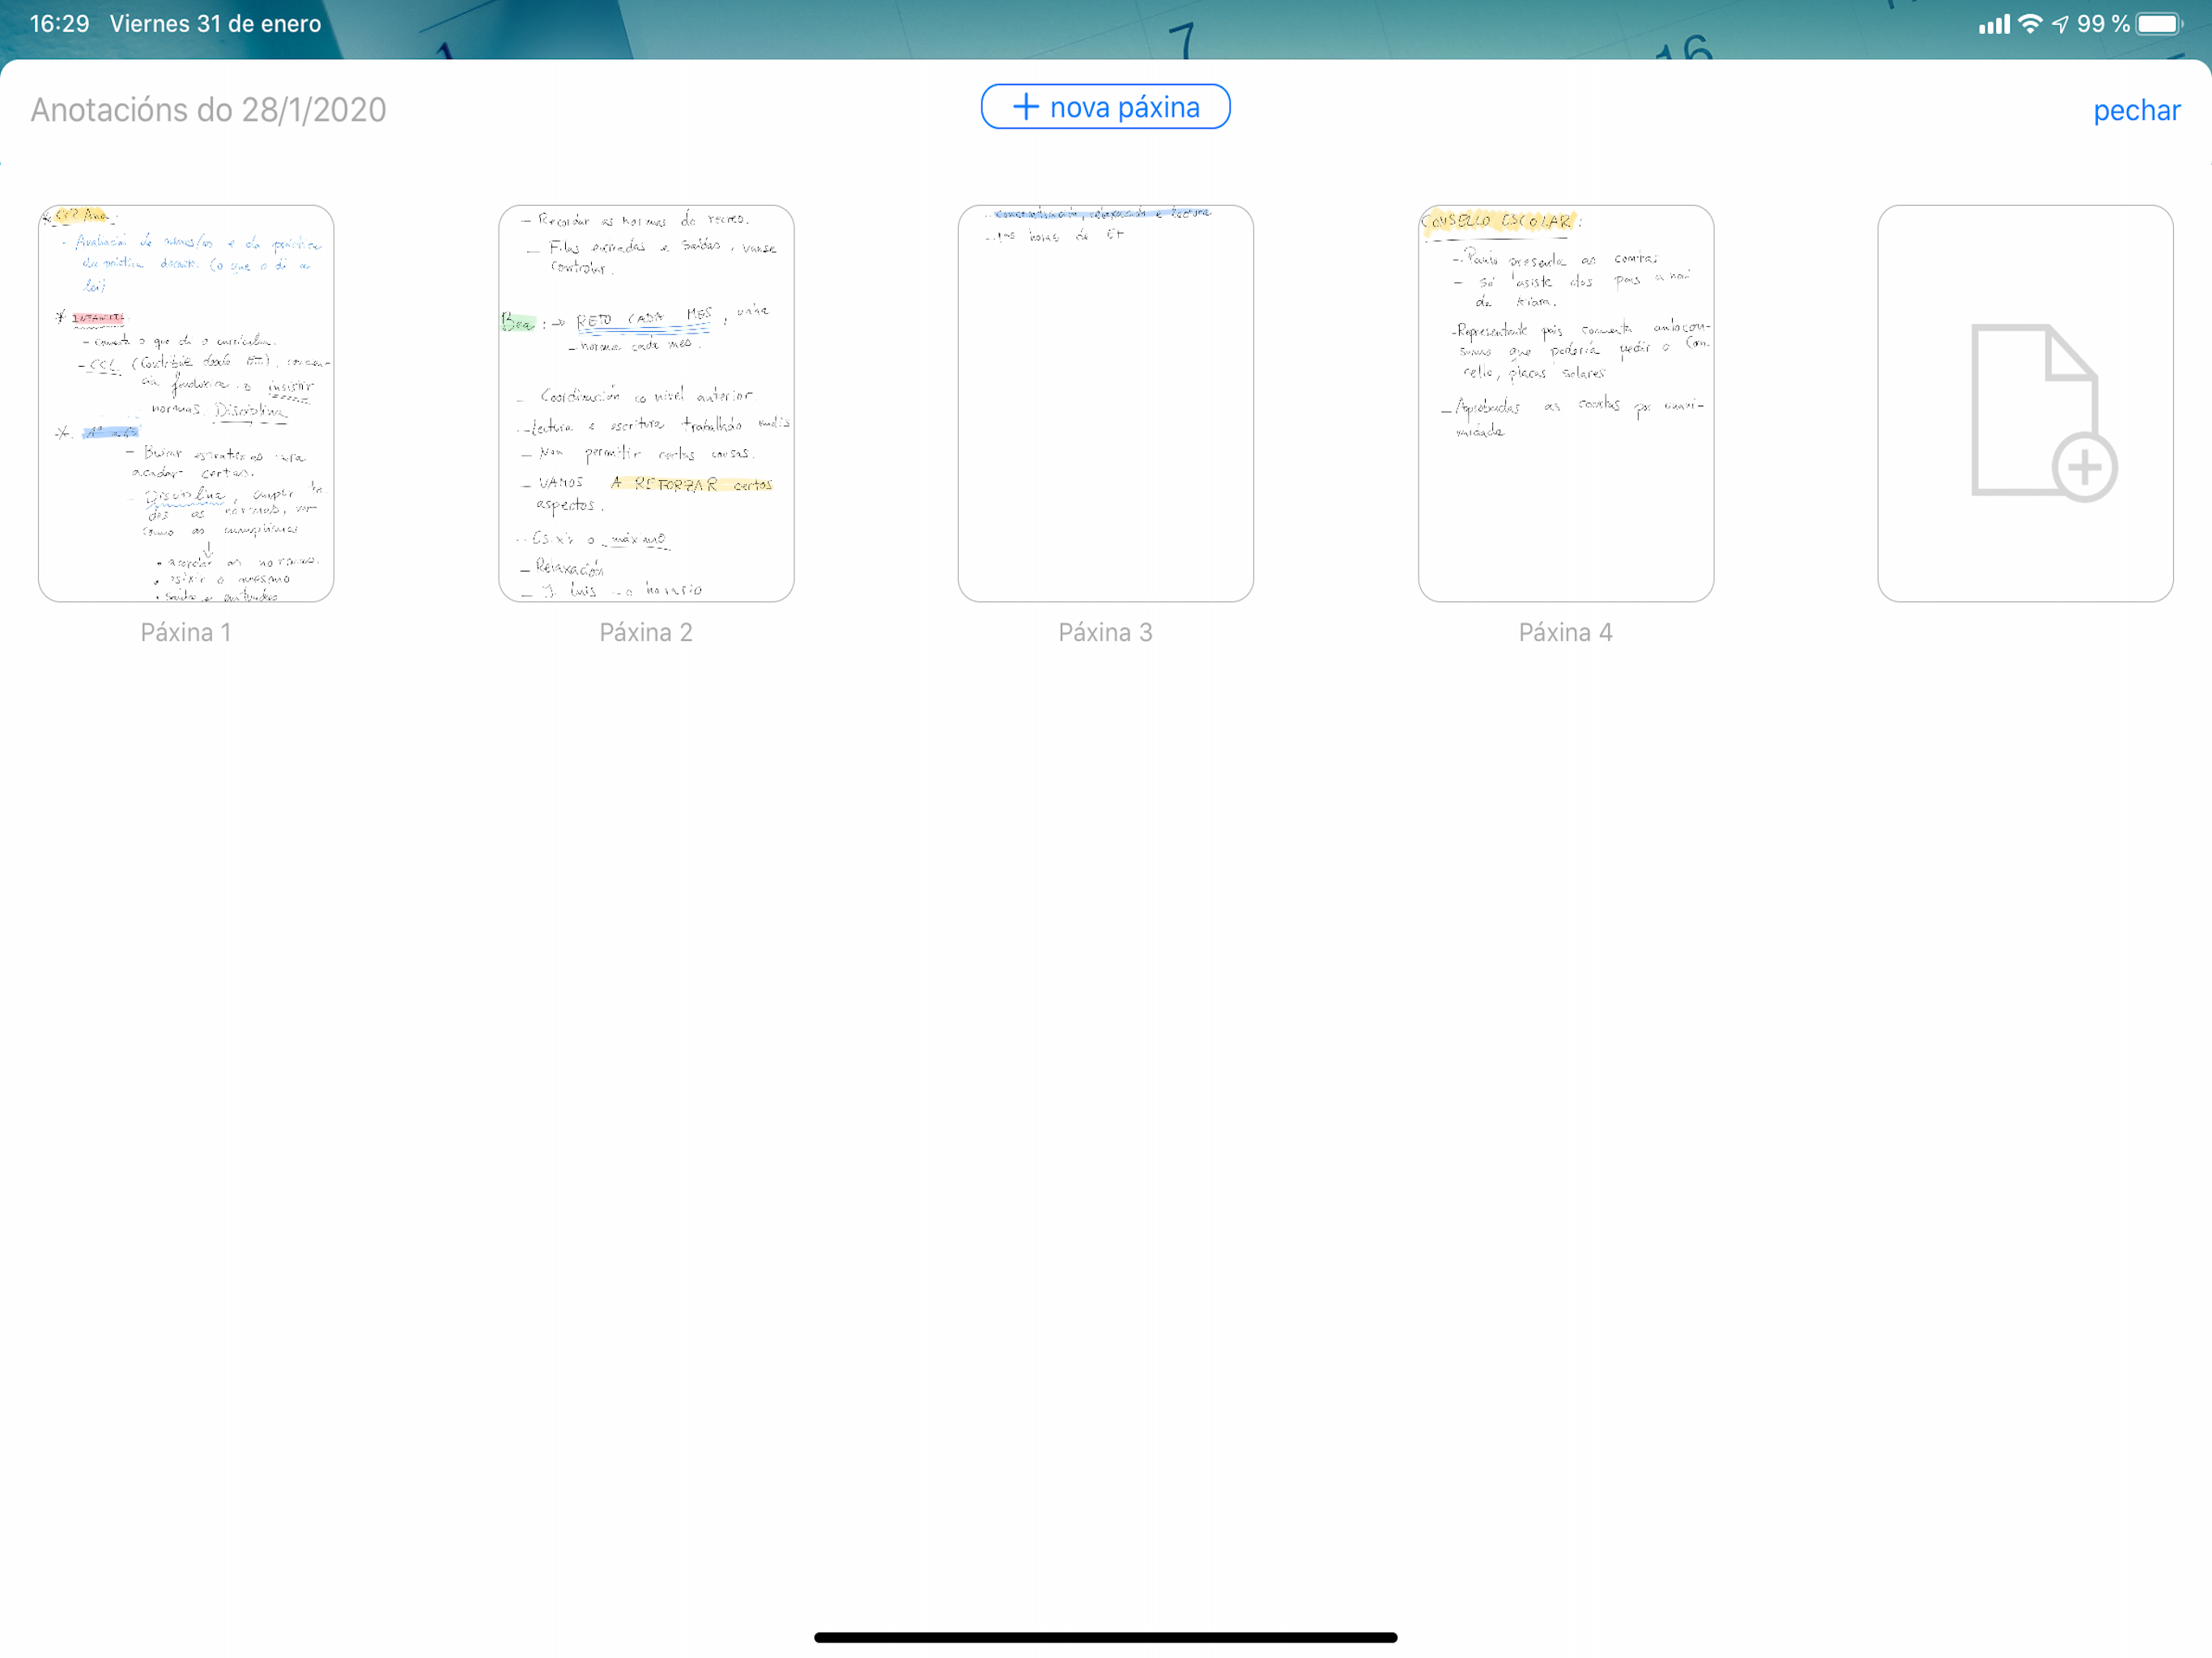This screenshot has height=1658, width=2212.
Task: Tap the cellular signal bars icon
Action: tap(1994, 24)
